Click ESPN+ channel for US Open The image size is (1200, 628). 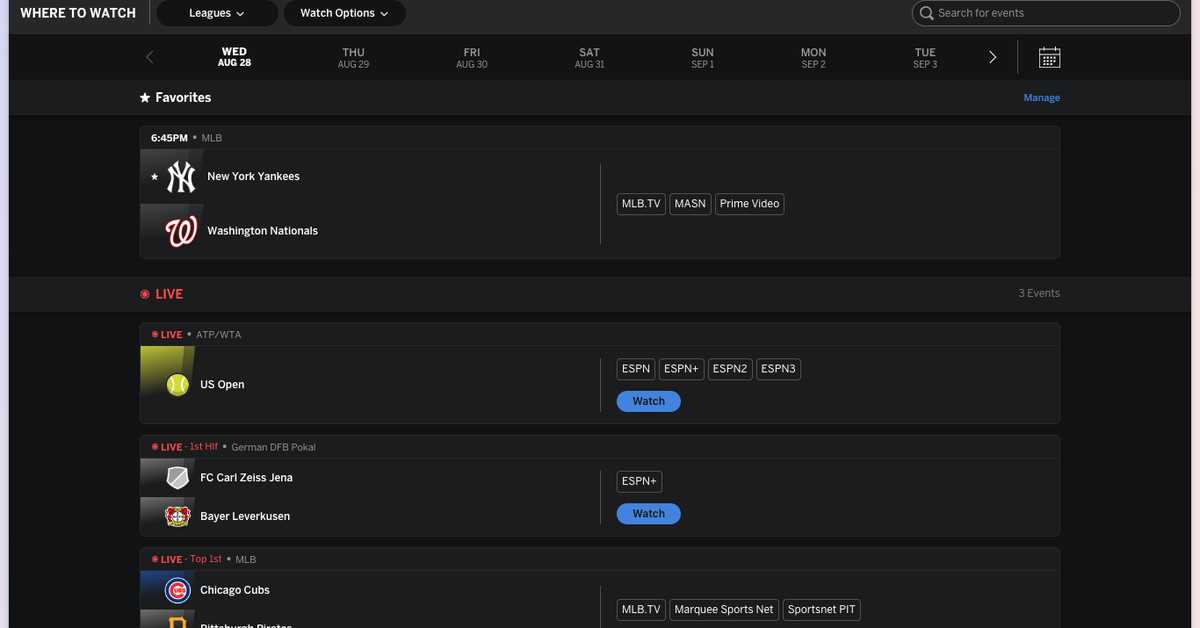pos(682,369)
